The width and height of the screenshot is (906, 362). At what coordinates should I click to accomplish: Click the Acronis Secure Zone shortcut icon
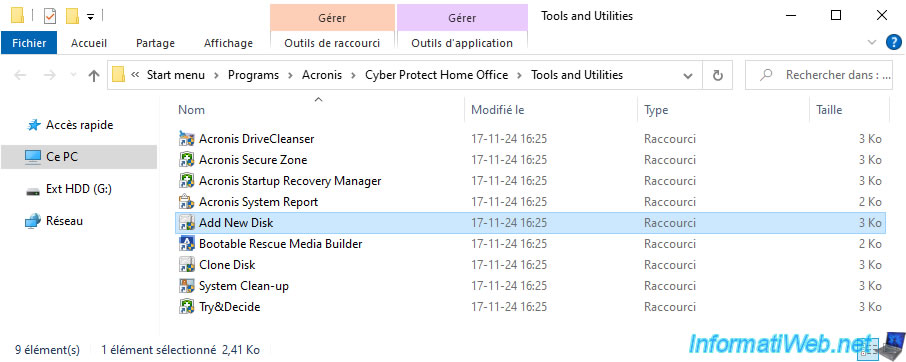(x=186, y=160)
